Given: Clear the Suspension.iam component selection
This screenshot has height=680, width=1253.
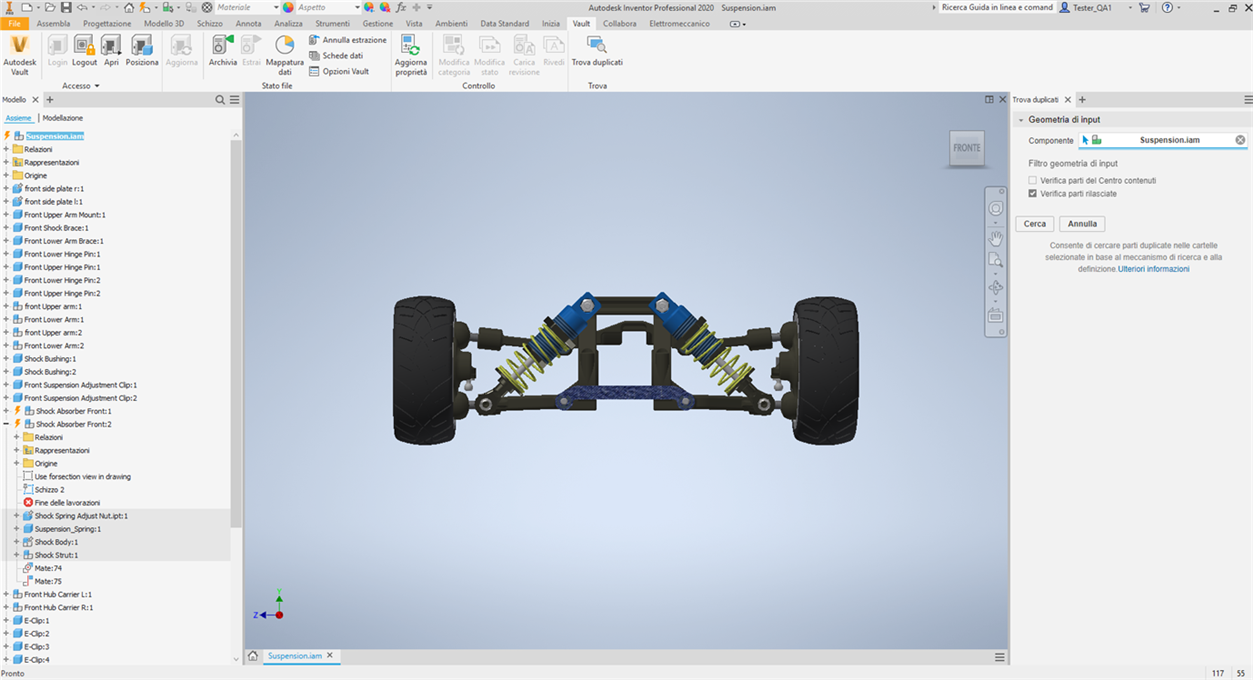Looking at the screenshot, I should pyautogui.click(x=1240, y=140).
